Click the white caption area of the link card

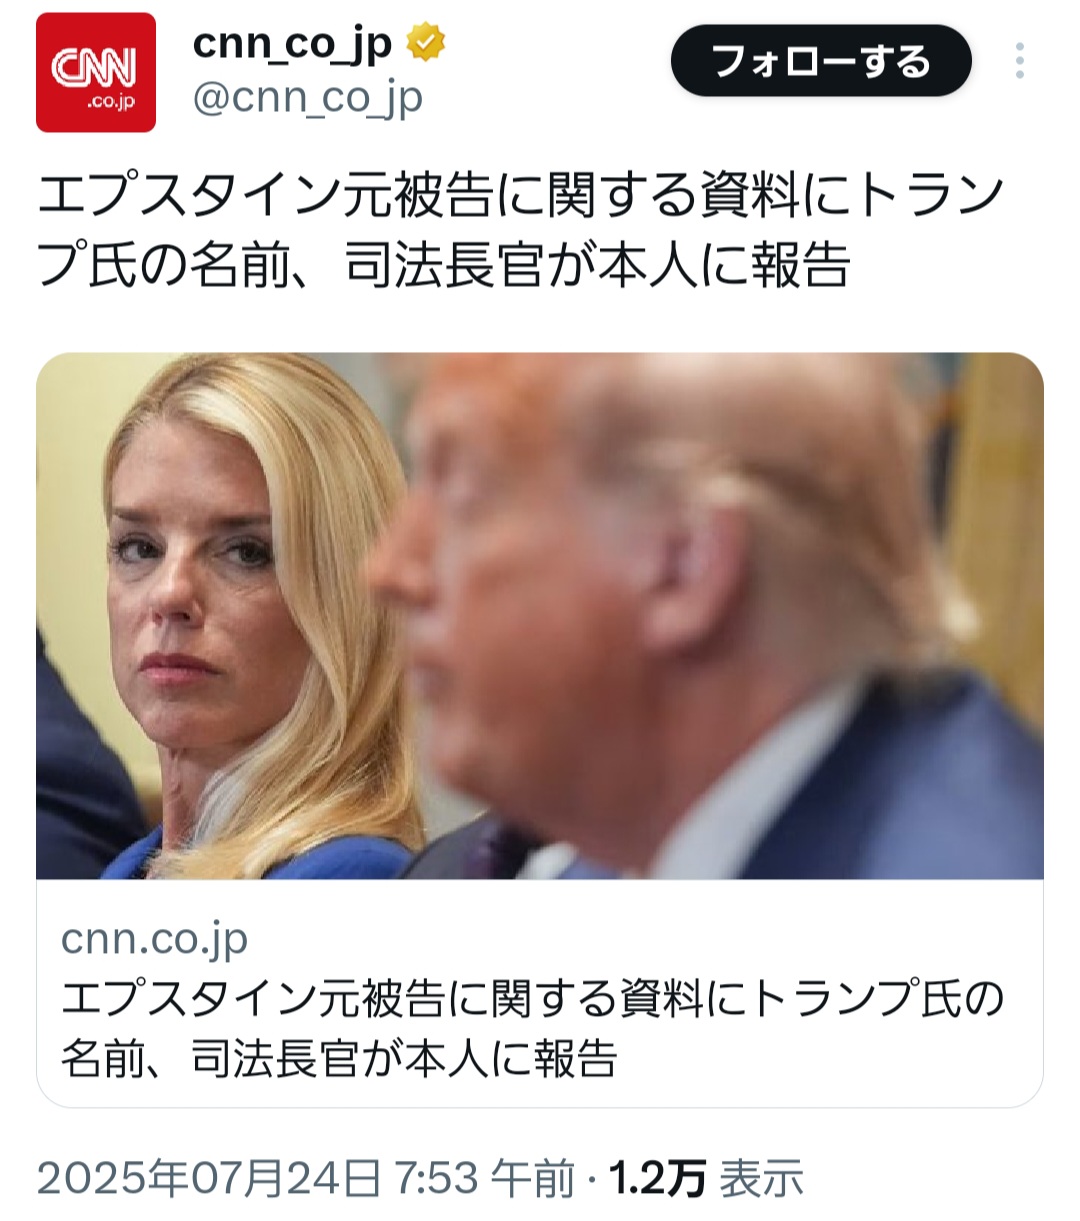[540, 993]
